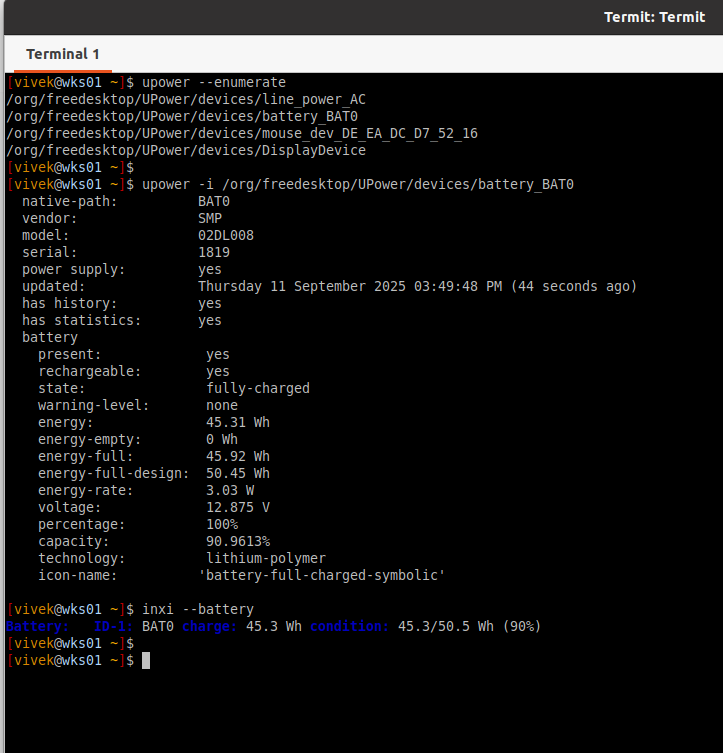This screenshot has width=723, height=753.
Task: Click the energy-full value 45.92 Wh
Action: pyautogui.click(x=238, y=456)
